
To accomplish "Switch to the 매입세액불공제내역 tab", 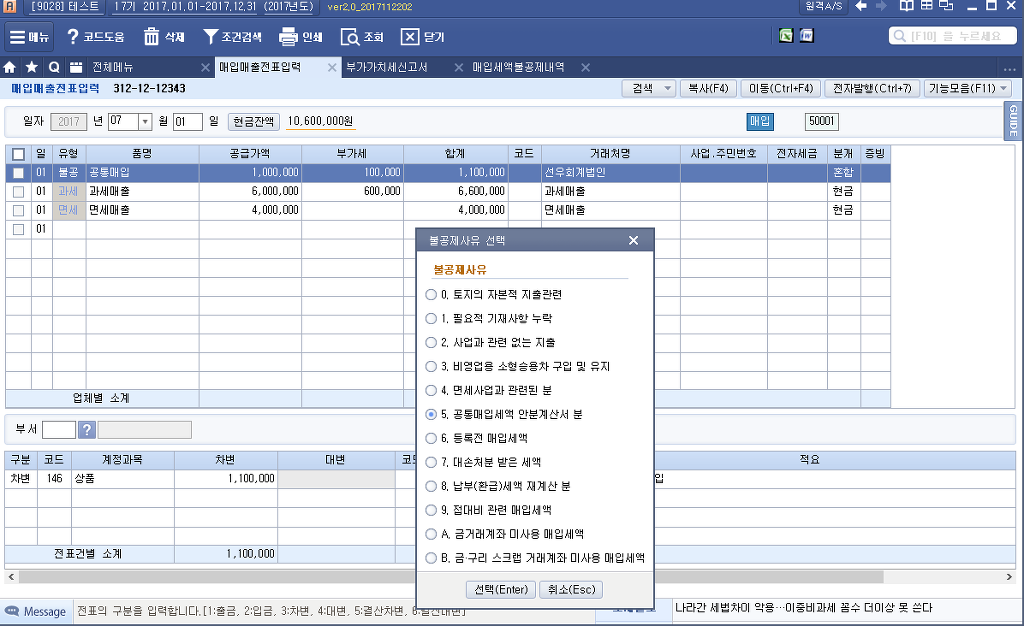I will pyautogui.click(x=519, y=67).
